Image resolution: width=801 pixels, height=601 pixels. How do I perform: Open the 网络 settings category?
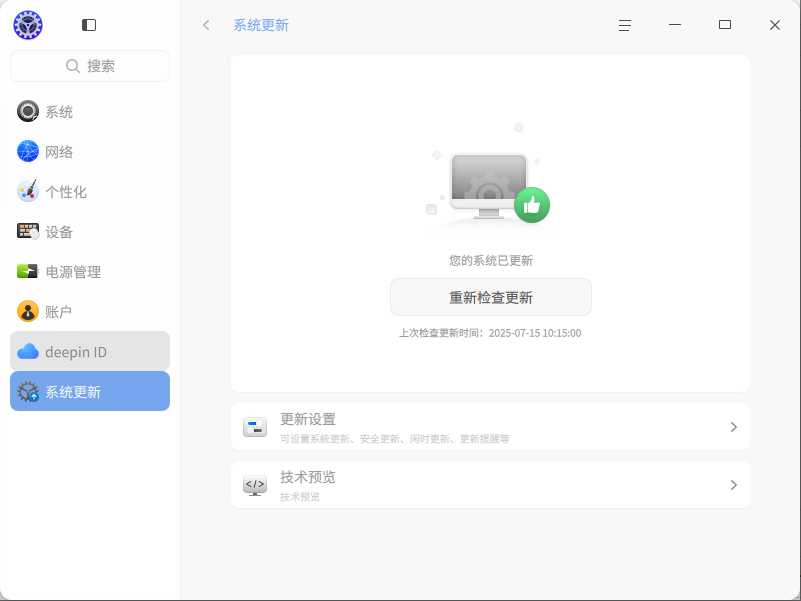click(x=90, y=151)
